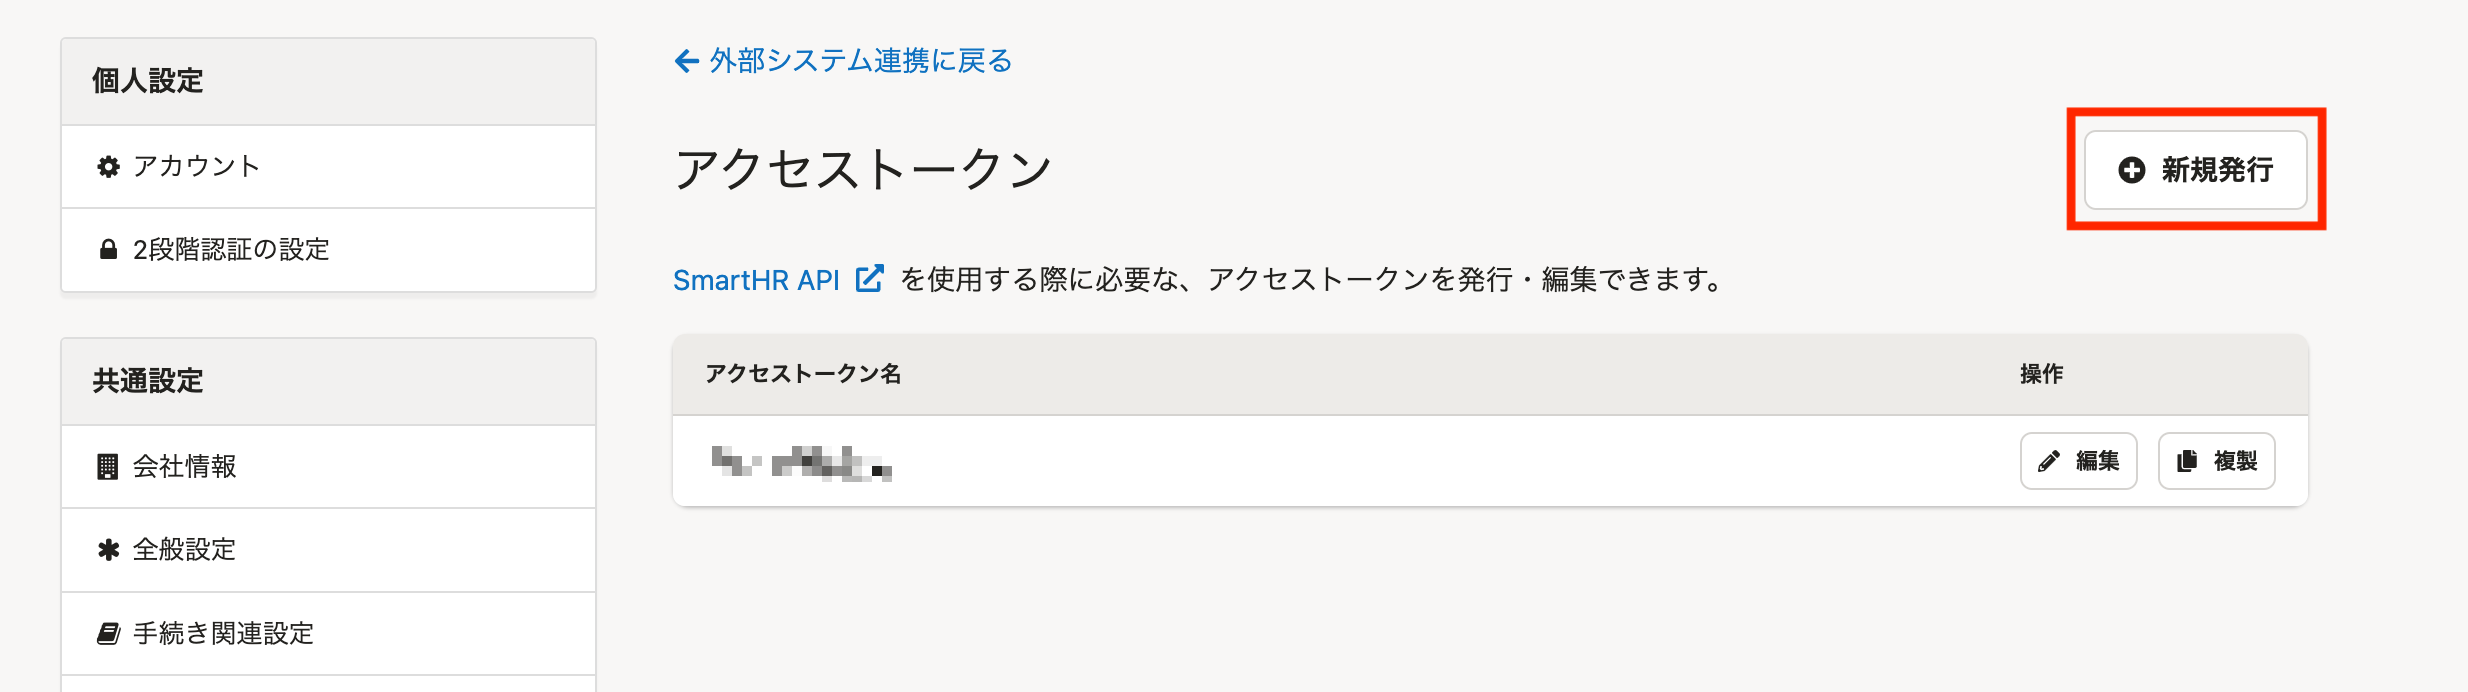Return via 外部システム連携に戻る link
Viewport: 2468px width, 692px height.
[x=860, y=62]
